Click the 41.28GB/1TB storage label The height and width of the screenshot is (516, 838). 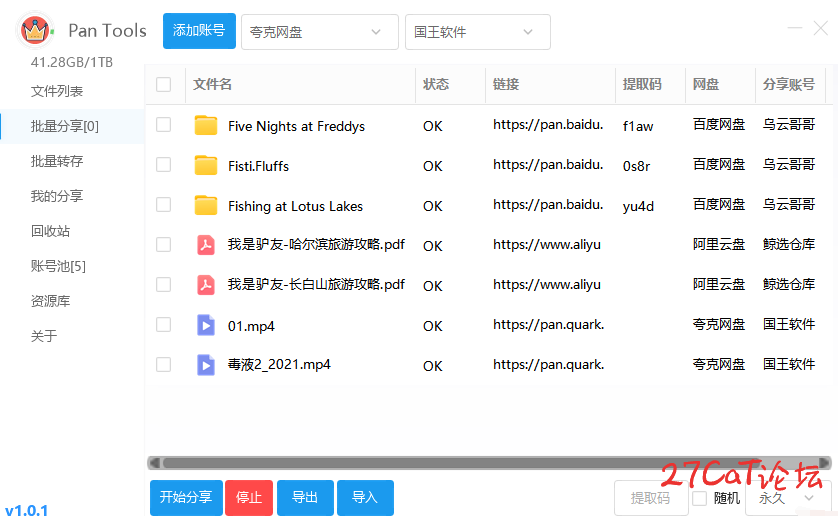[x=72, y=63]
